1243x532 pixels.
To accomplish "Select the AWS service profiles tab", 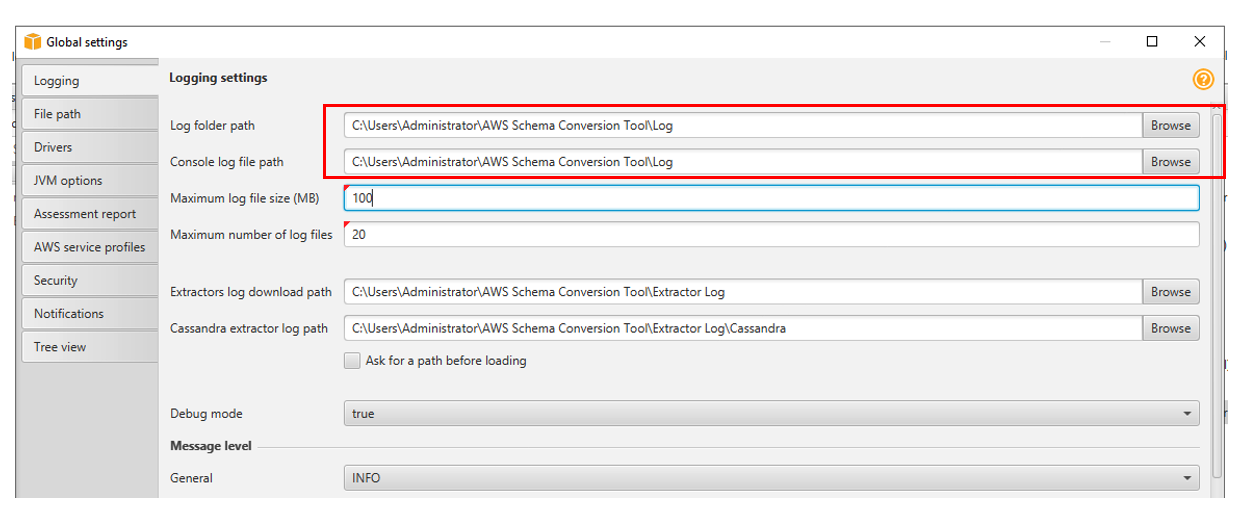I will (x=90, y=247).
